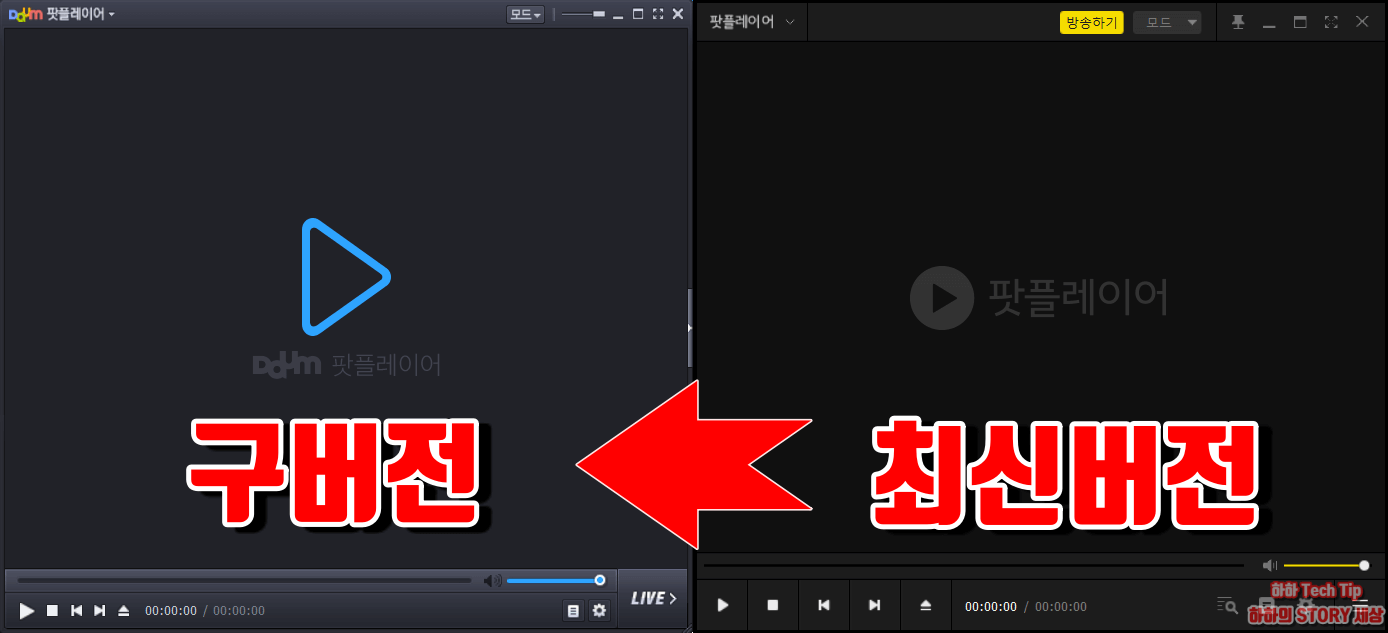Open the LIVE panel in old version

653,598
